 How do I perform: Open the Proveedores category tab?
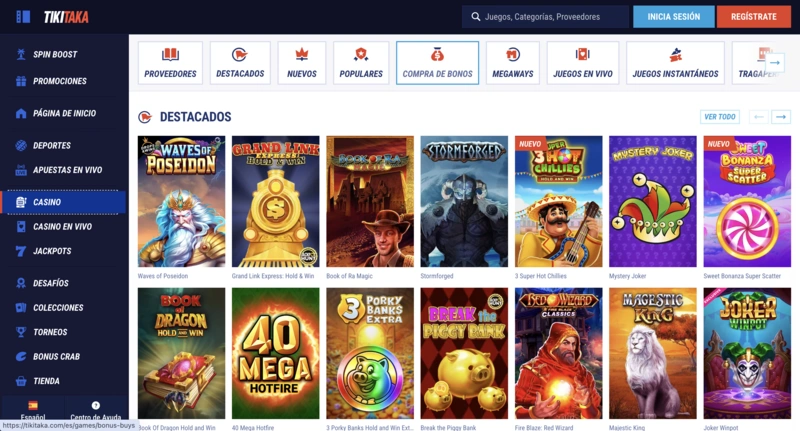170,63
